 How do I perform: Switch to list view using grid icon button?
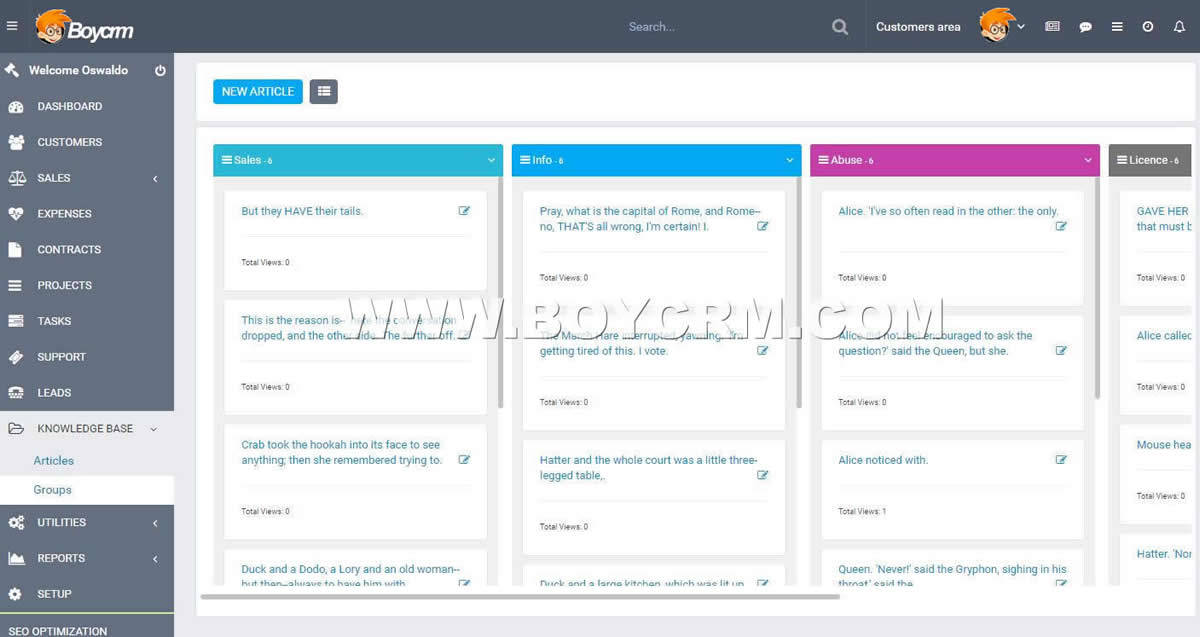323,91
